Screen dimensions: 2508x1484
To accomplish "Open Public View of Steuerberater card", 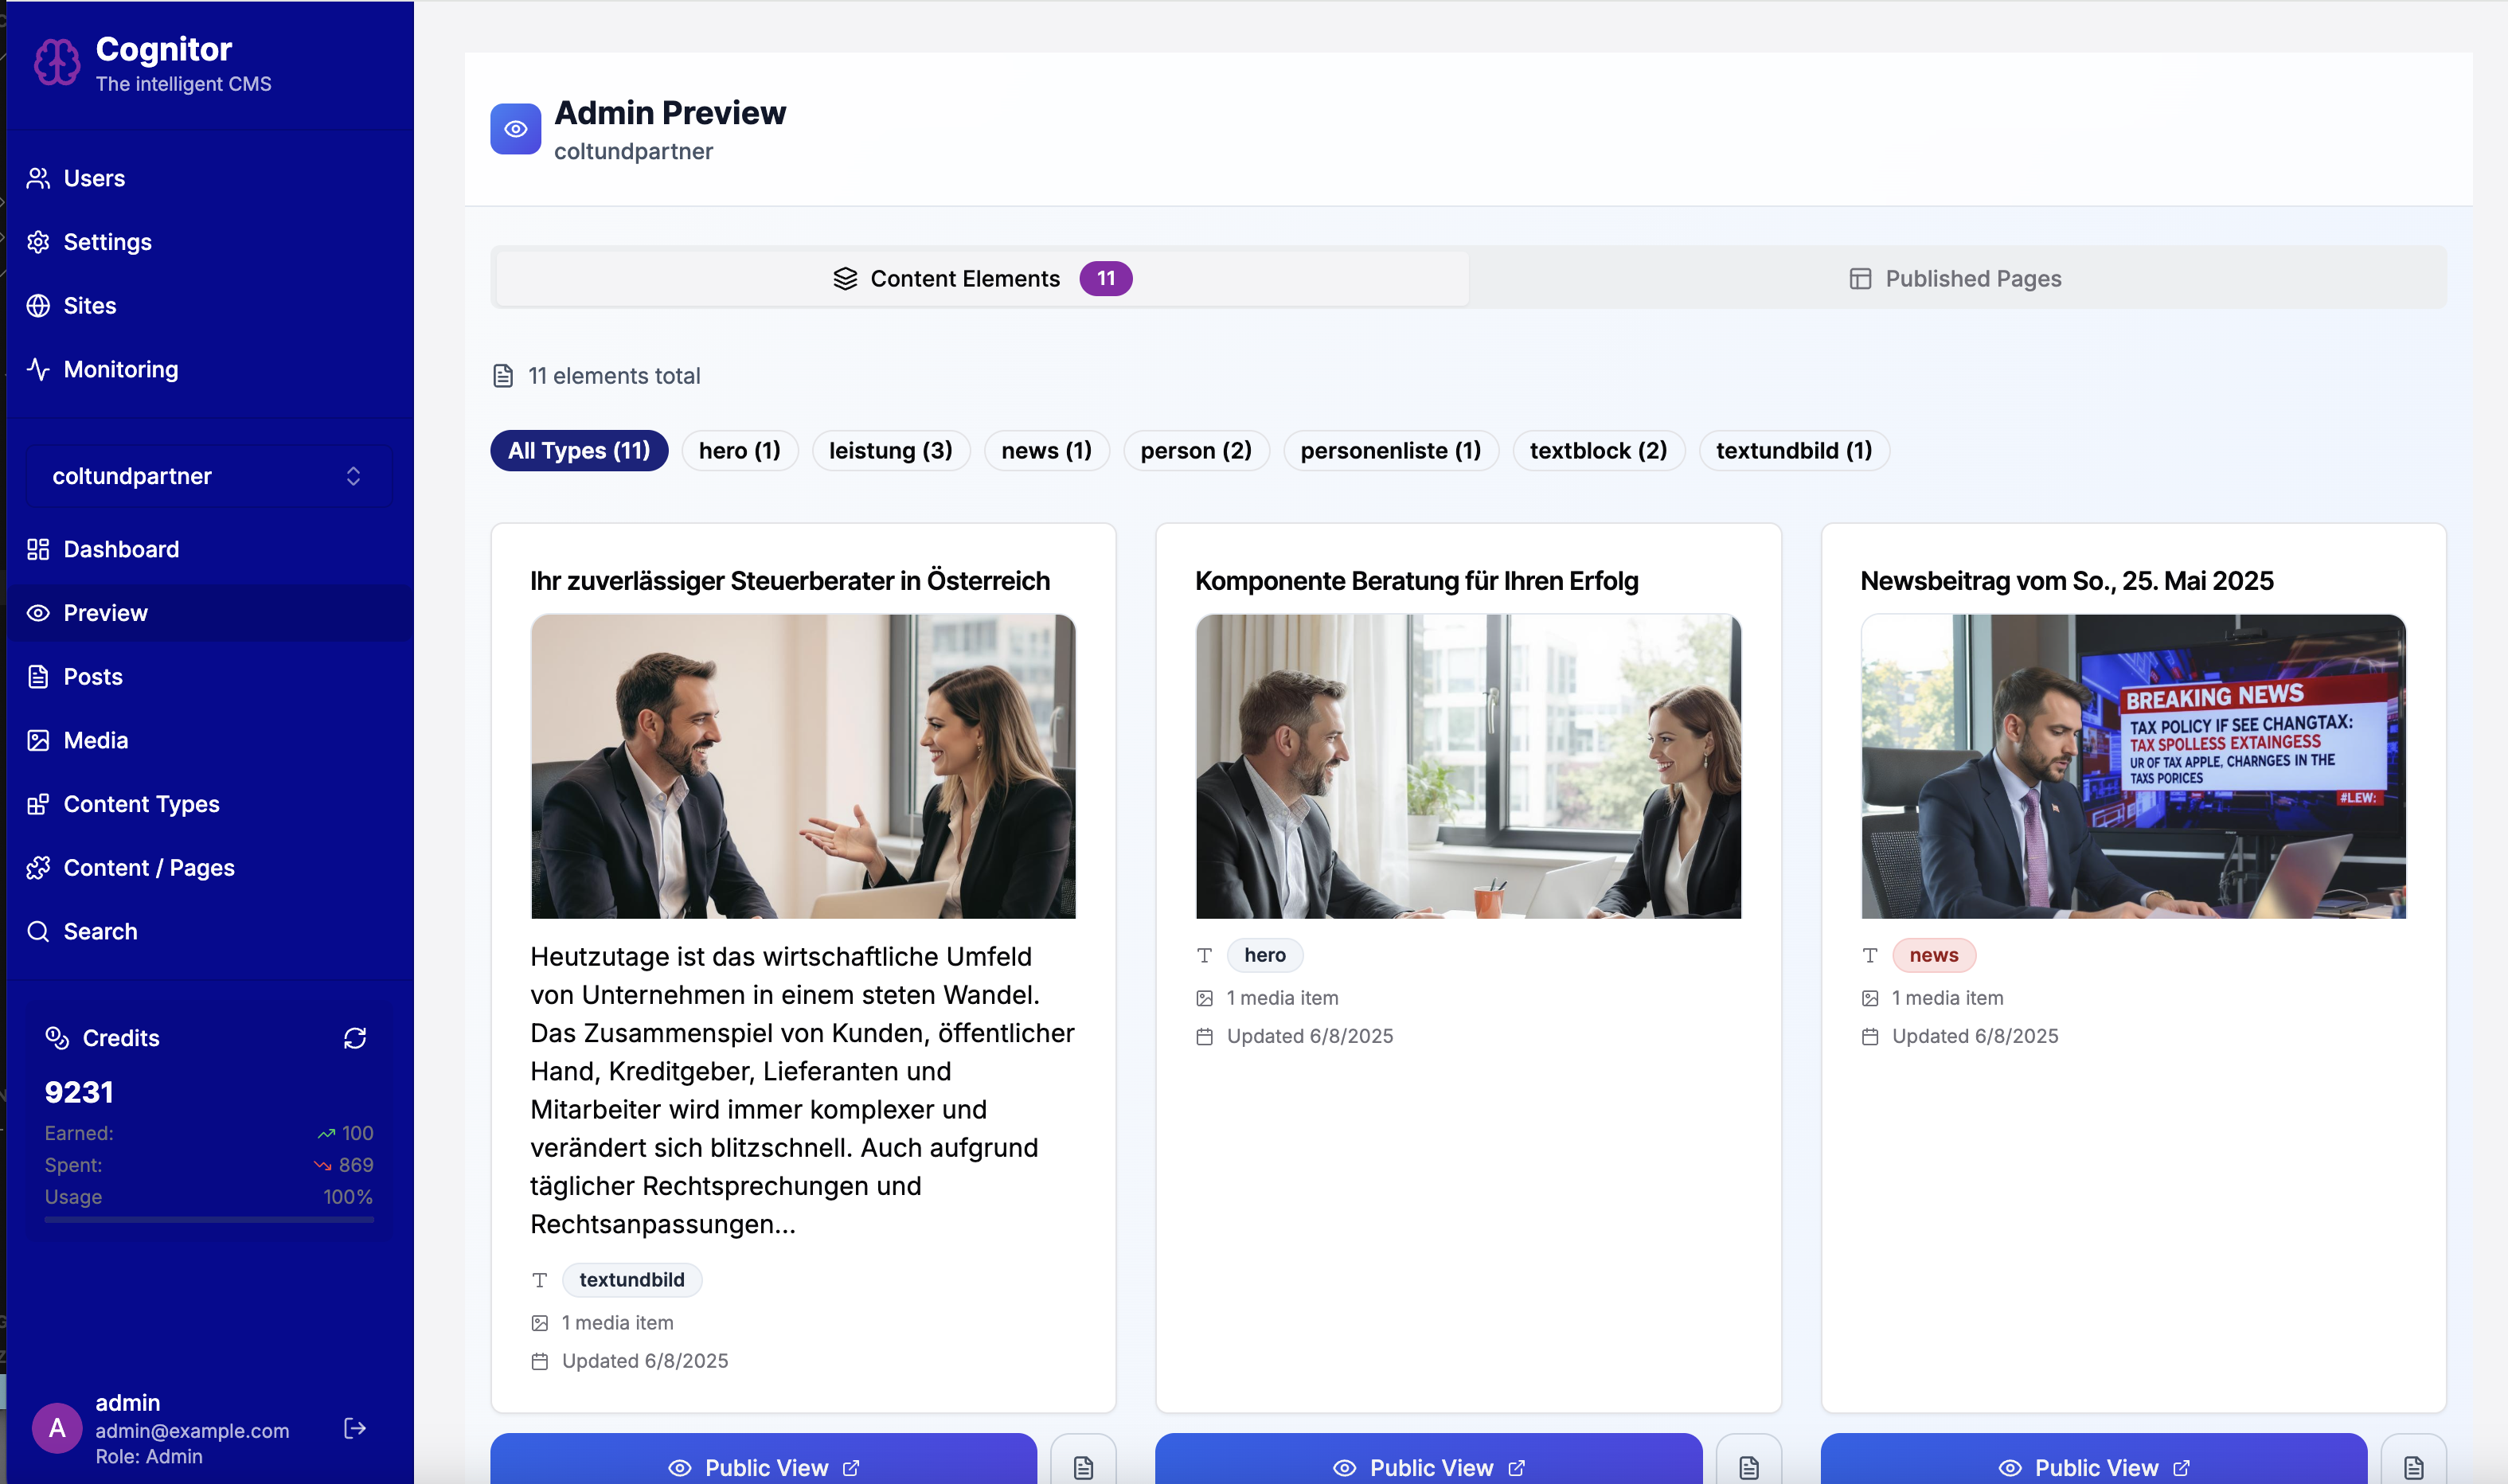I will pyautogui.click(x=763, y=1466).
